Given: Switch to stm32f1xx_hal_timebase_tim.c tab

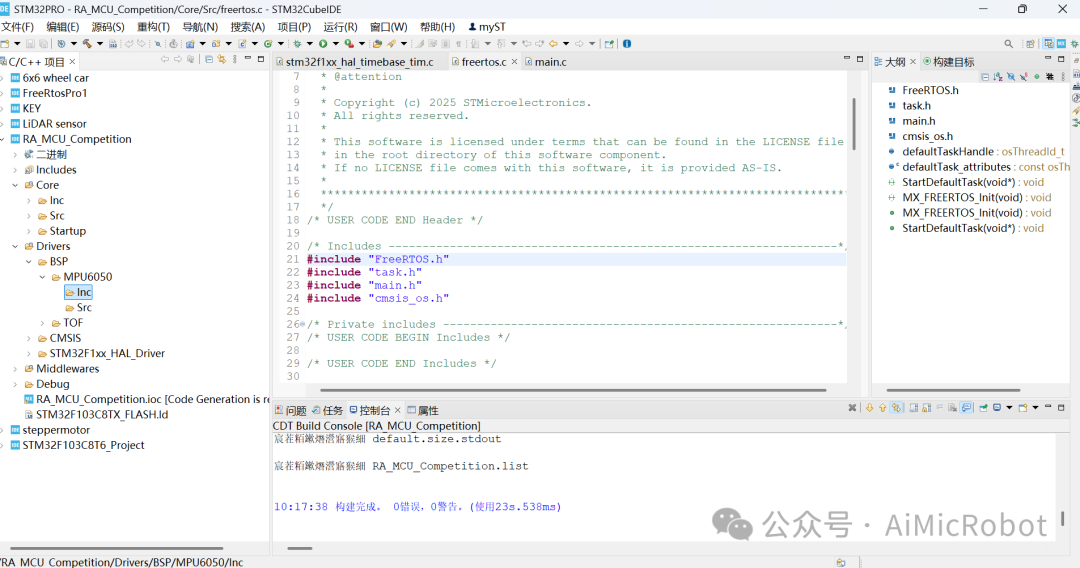Looking at the screenshot, I should 354,61.
